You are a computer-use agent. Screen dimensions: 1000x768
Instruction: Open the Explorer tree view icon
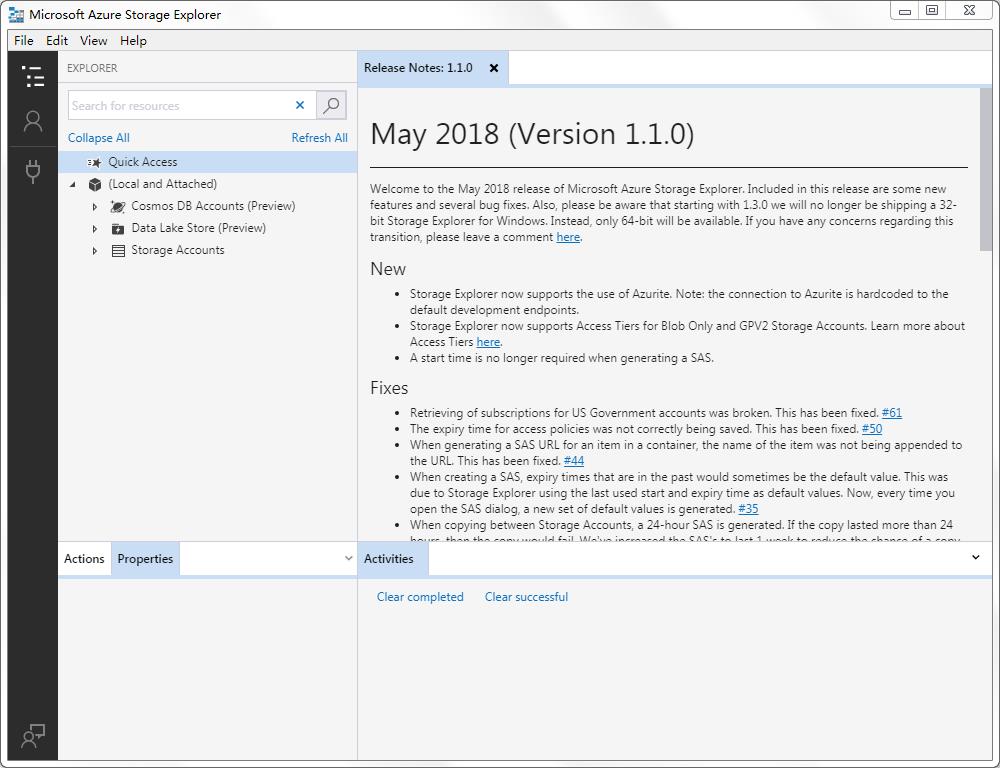coord(33,77)
